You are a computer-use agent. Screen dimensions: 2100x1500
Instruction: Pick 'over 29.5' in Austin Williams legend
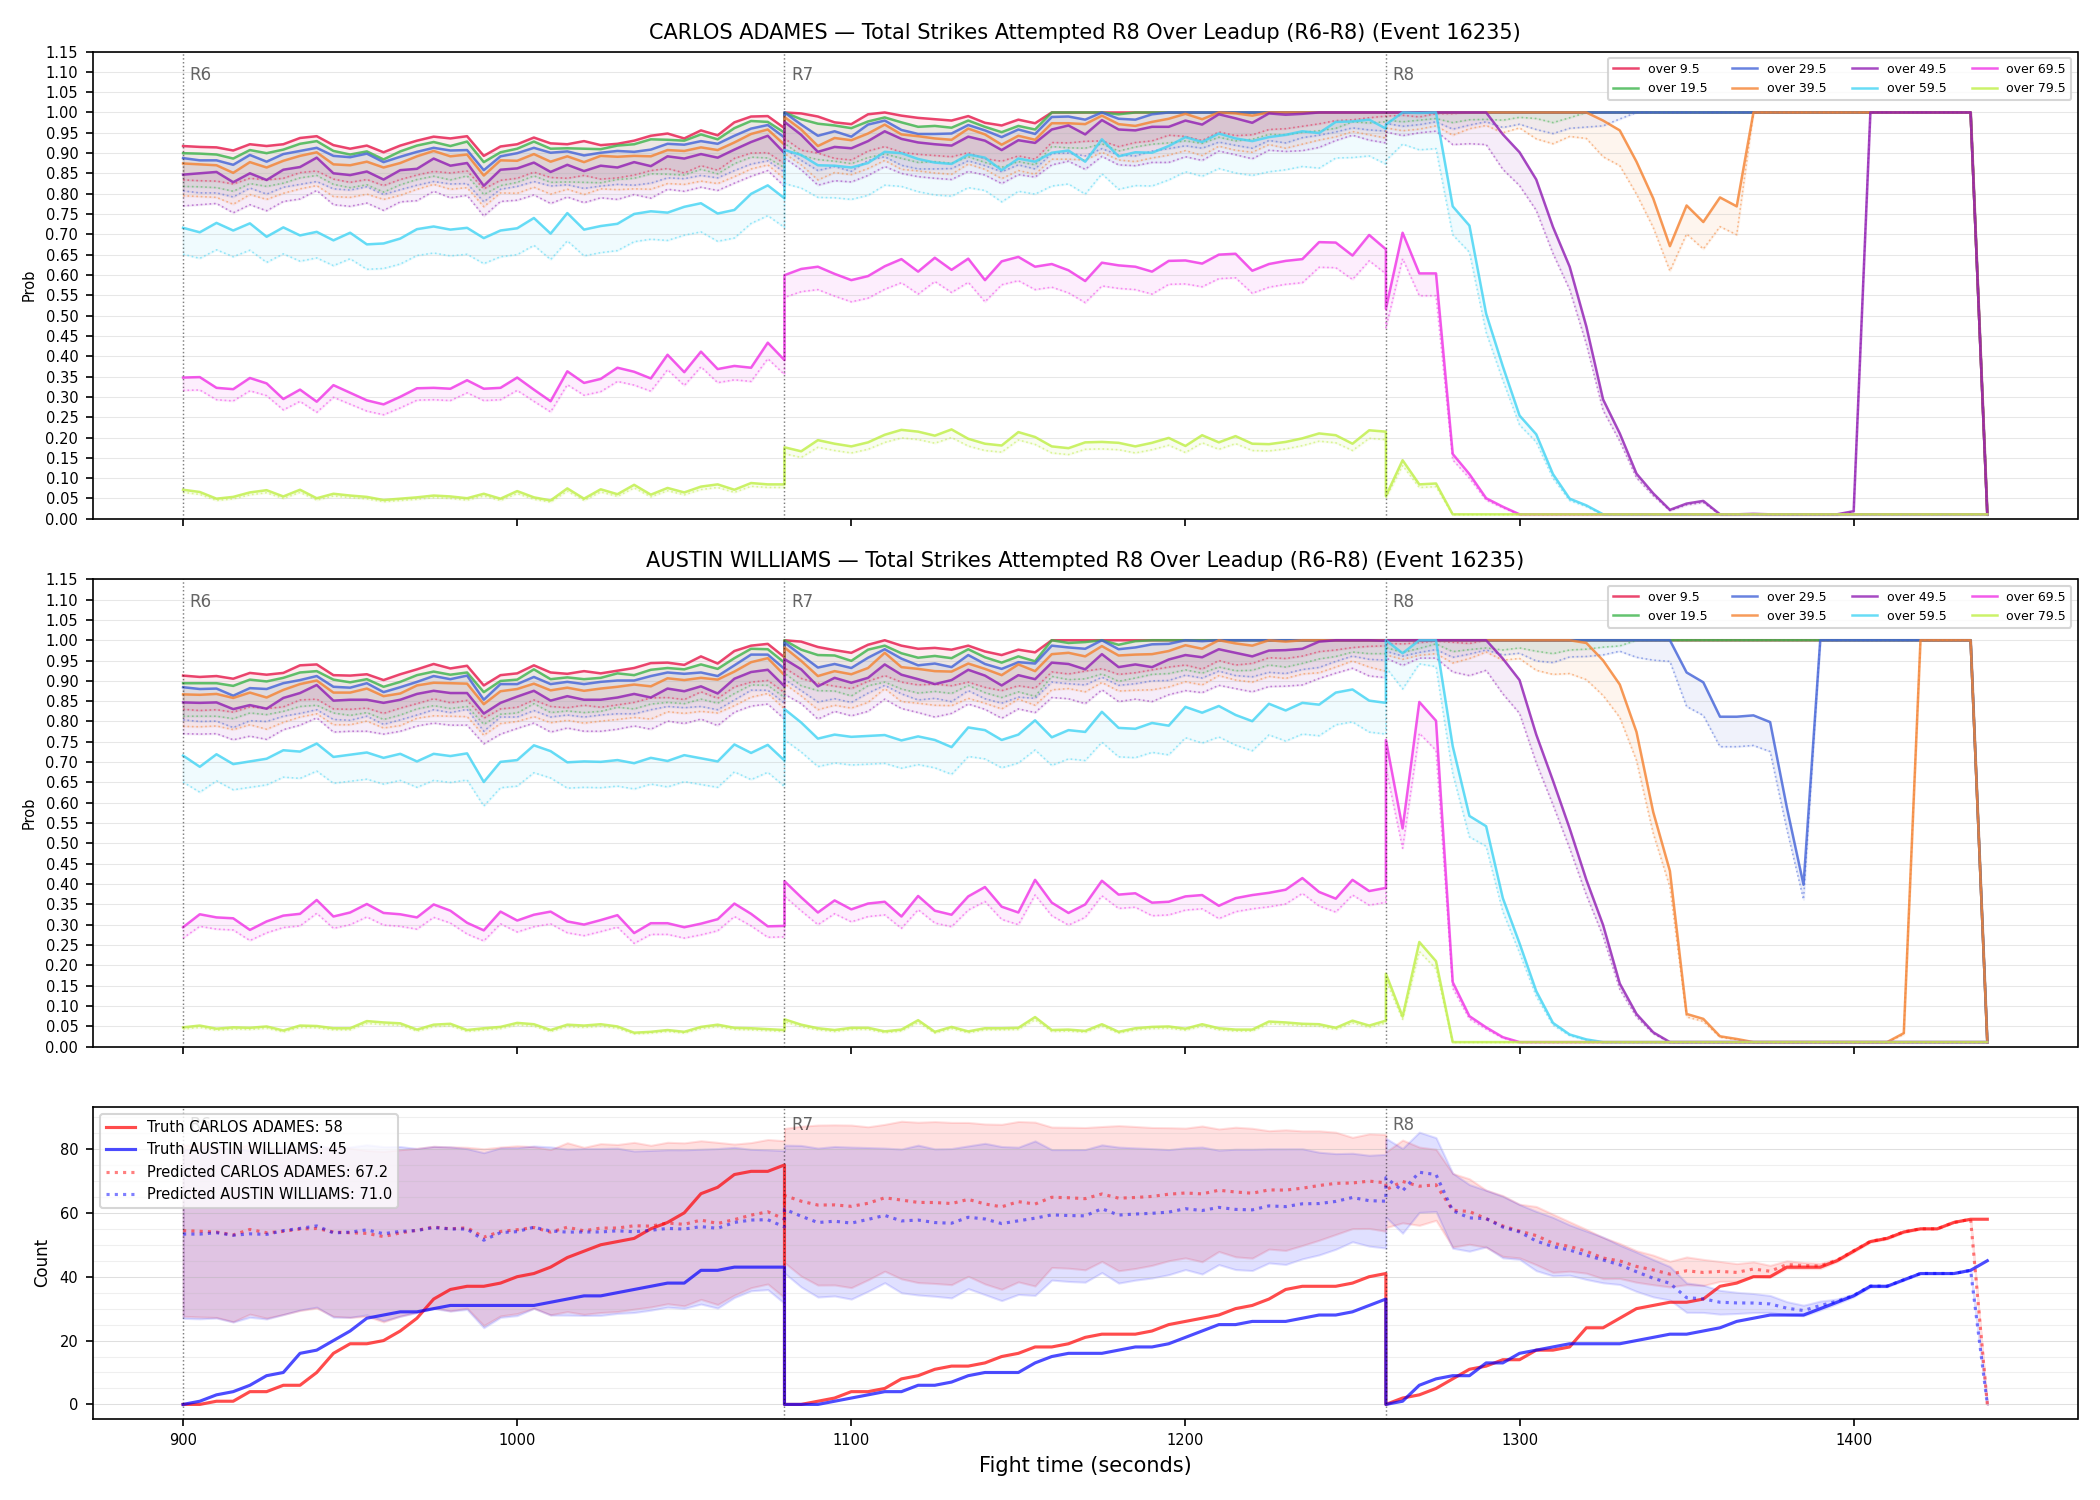coord(1778,597)
